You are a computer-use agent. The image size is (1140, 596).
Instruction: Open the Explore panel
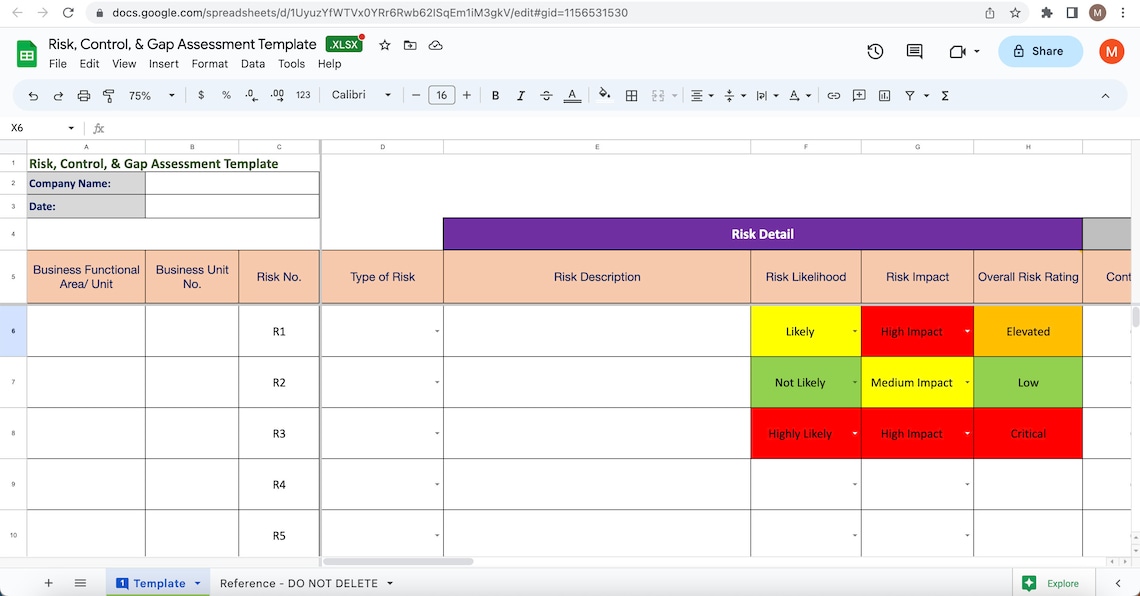pos(1051,583)
